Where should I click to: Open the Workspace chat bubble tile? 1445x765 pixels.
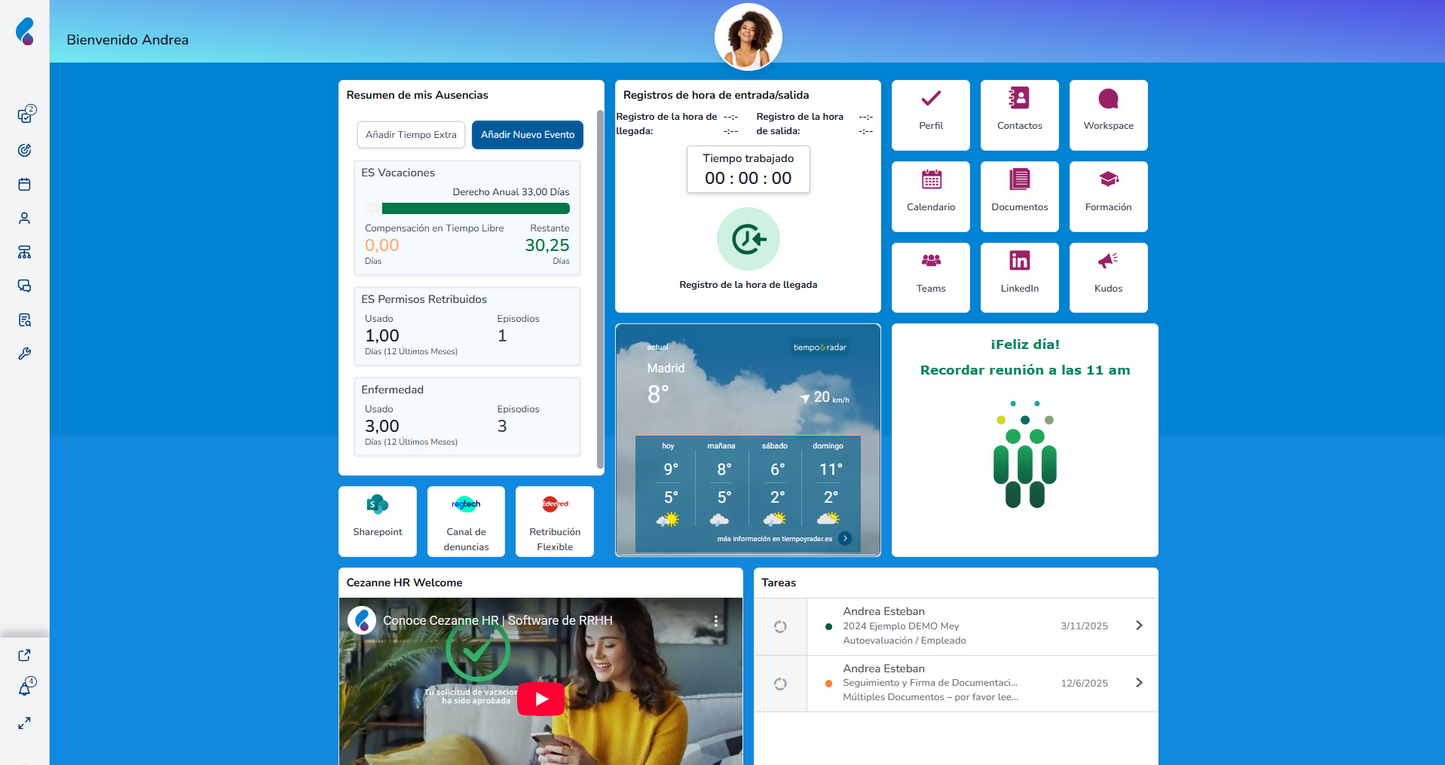pos(1108,115)
